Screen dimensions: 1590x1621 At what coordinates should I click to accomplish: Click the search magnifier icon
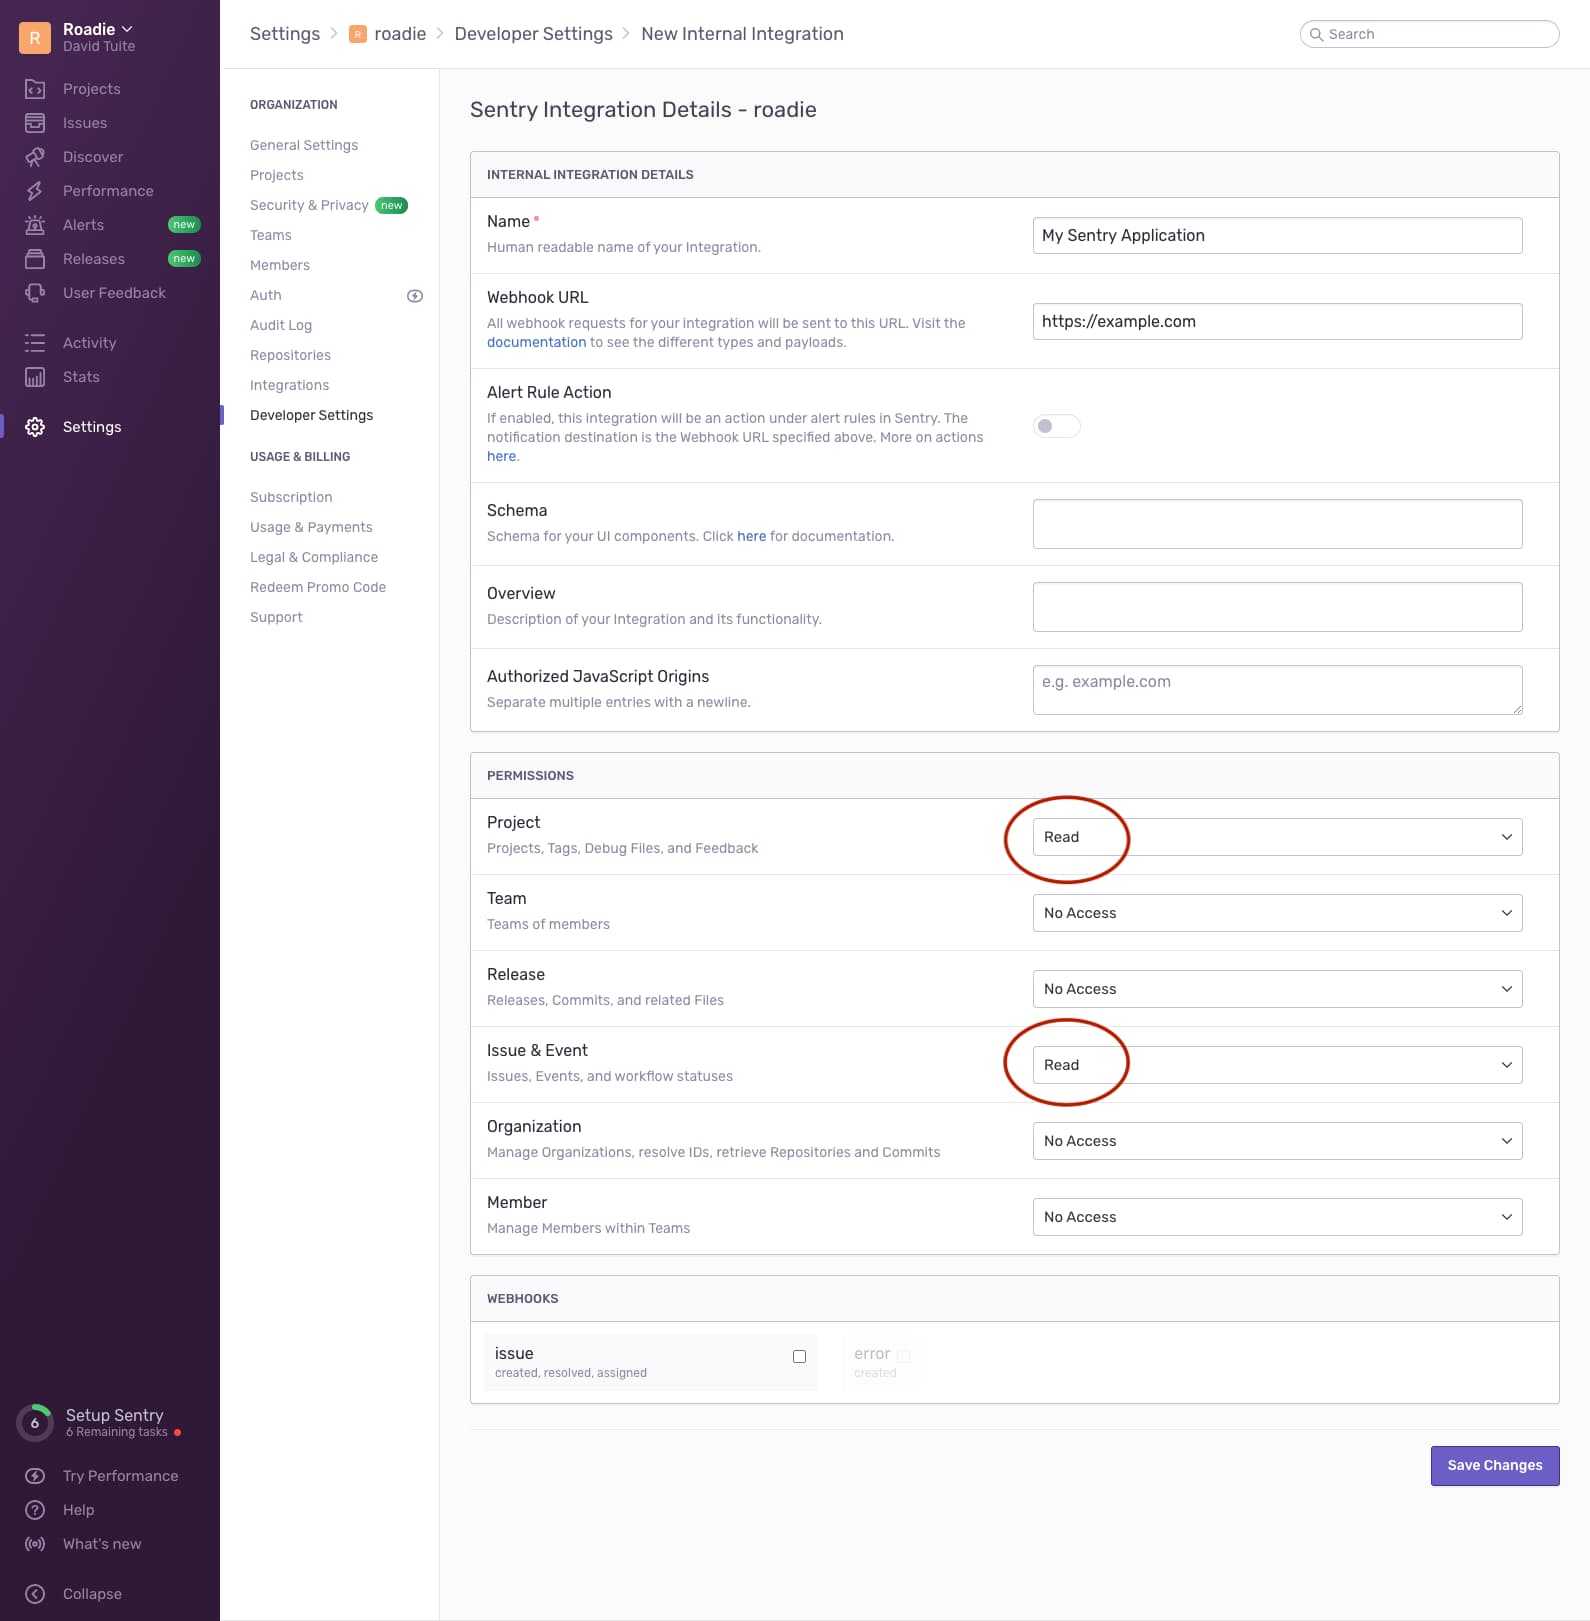pos(1316,34)
